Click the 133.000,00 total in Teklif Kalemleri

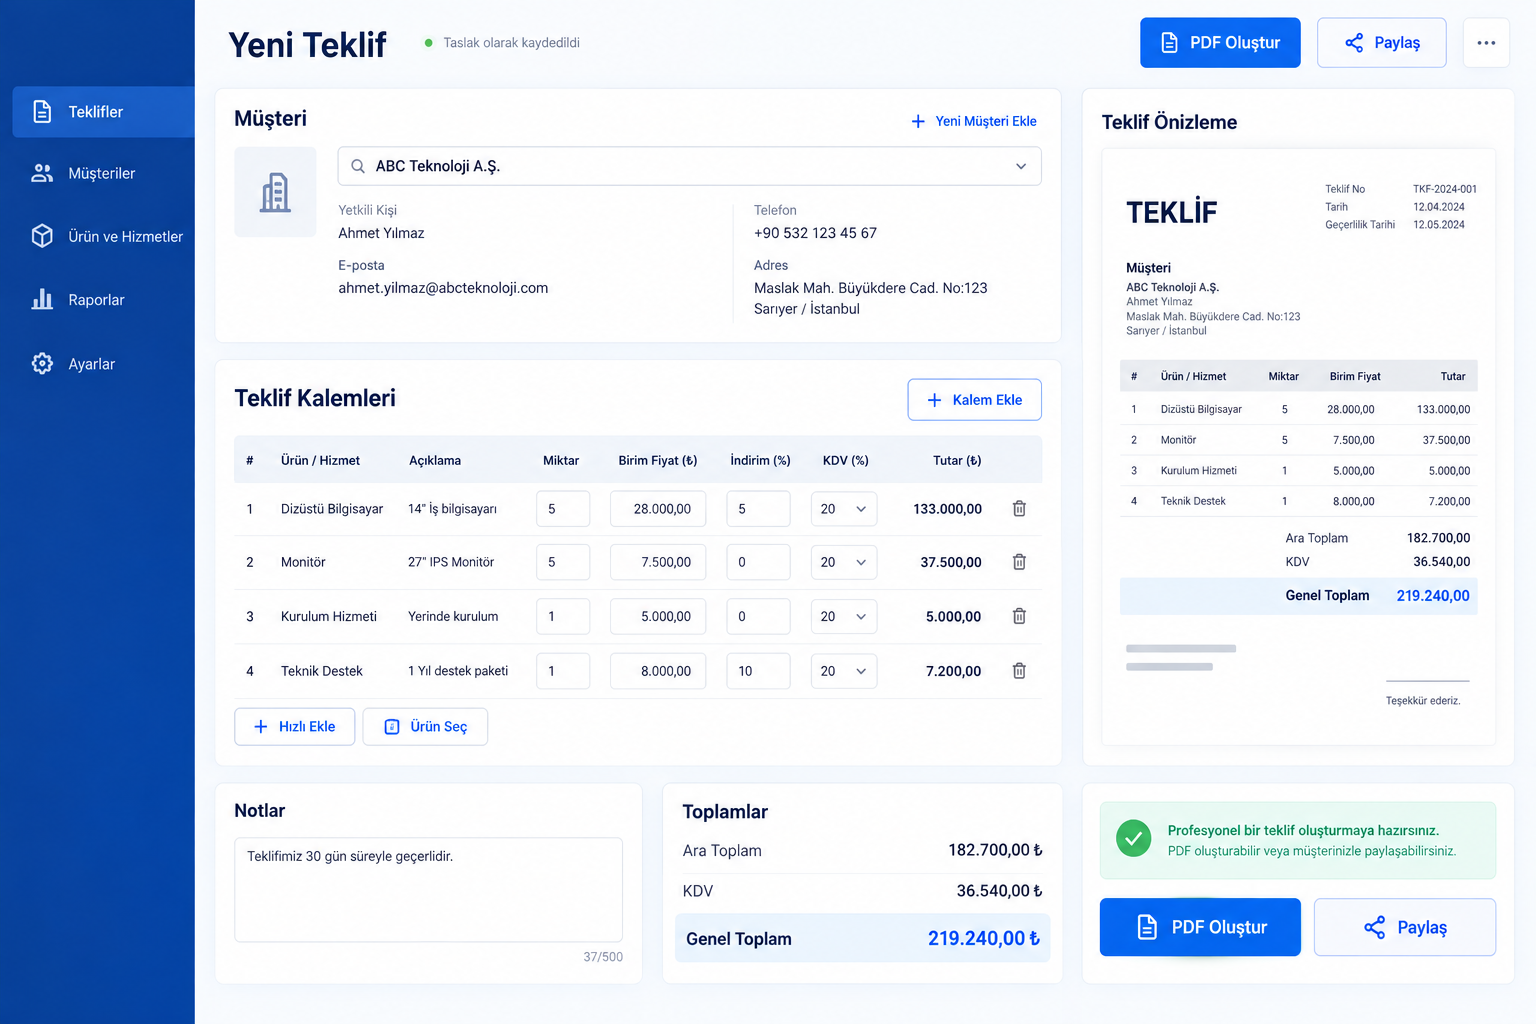pyautogui.click(x=948, y=509)
